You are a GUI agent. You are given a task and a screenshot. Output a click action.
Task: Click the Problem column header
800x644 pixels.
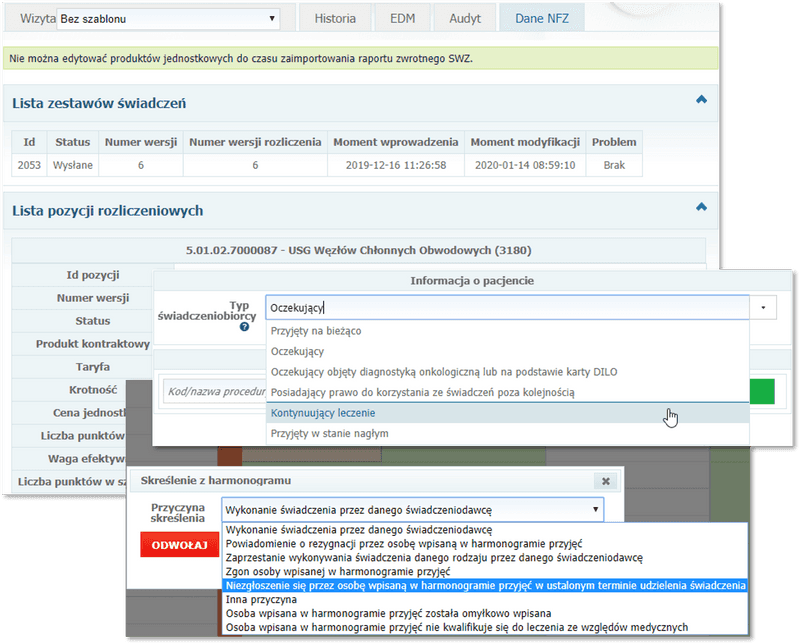click(x=614, y=142)
